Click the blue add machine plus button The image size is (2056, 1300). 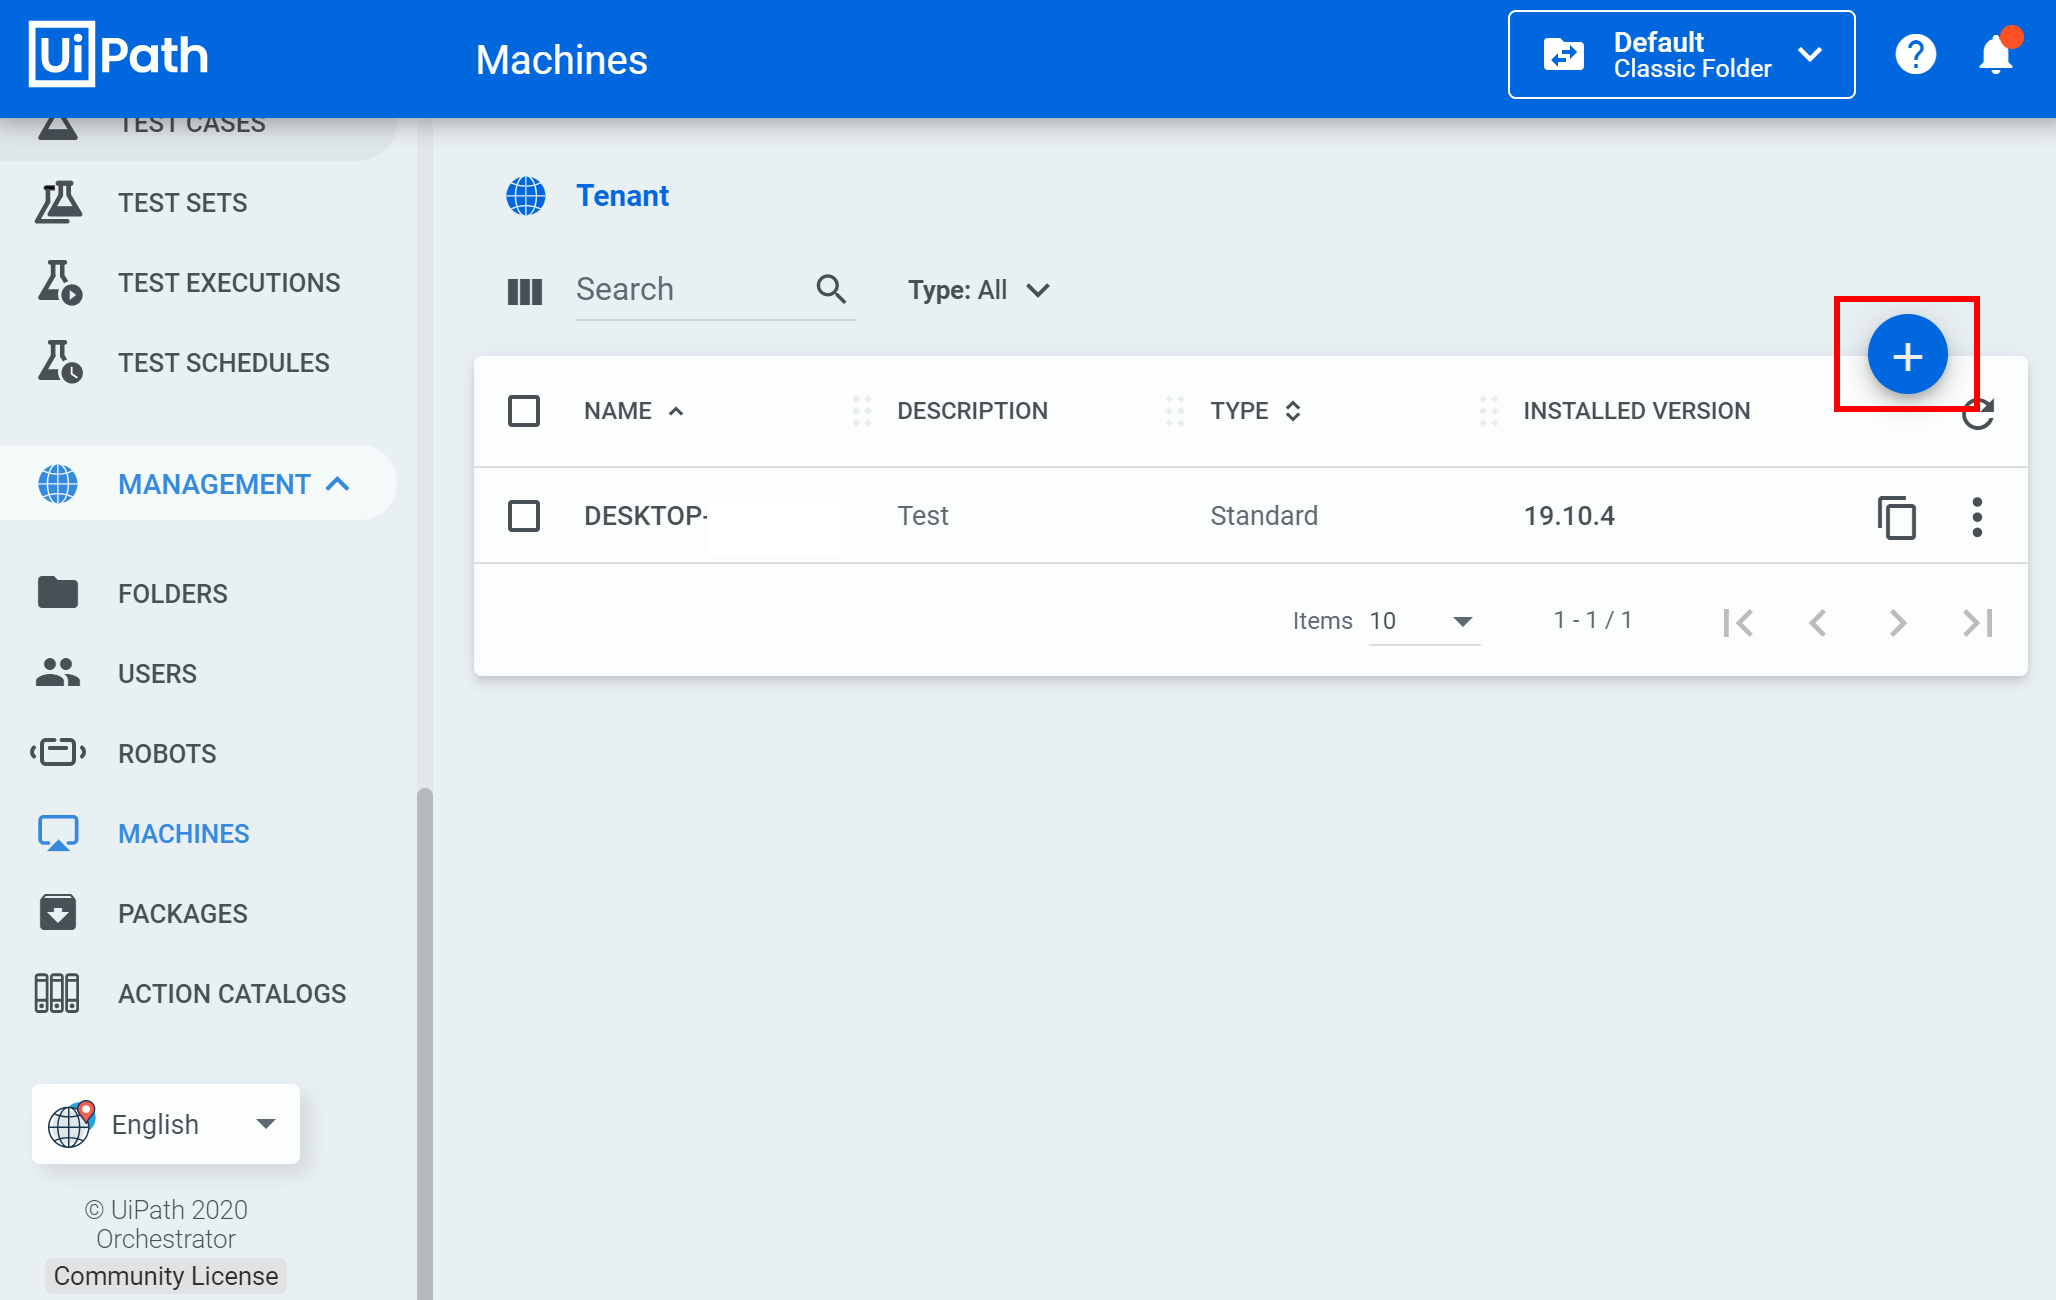coord(1906,355)
